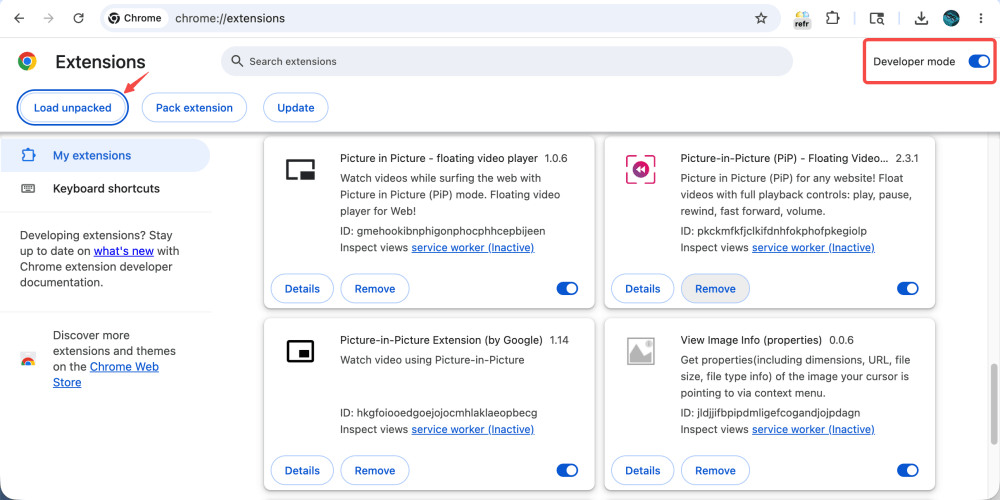Disable Picture-in-Picture Extension (by Google)
Screen dimensions: 1000x500
[567, 471]
